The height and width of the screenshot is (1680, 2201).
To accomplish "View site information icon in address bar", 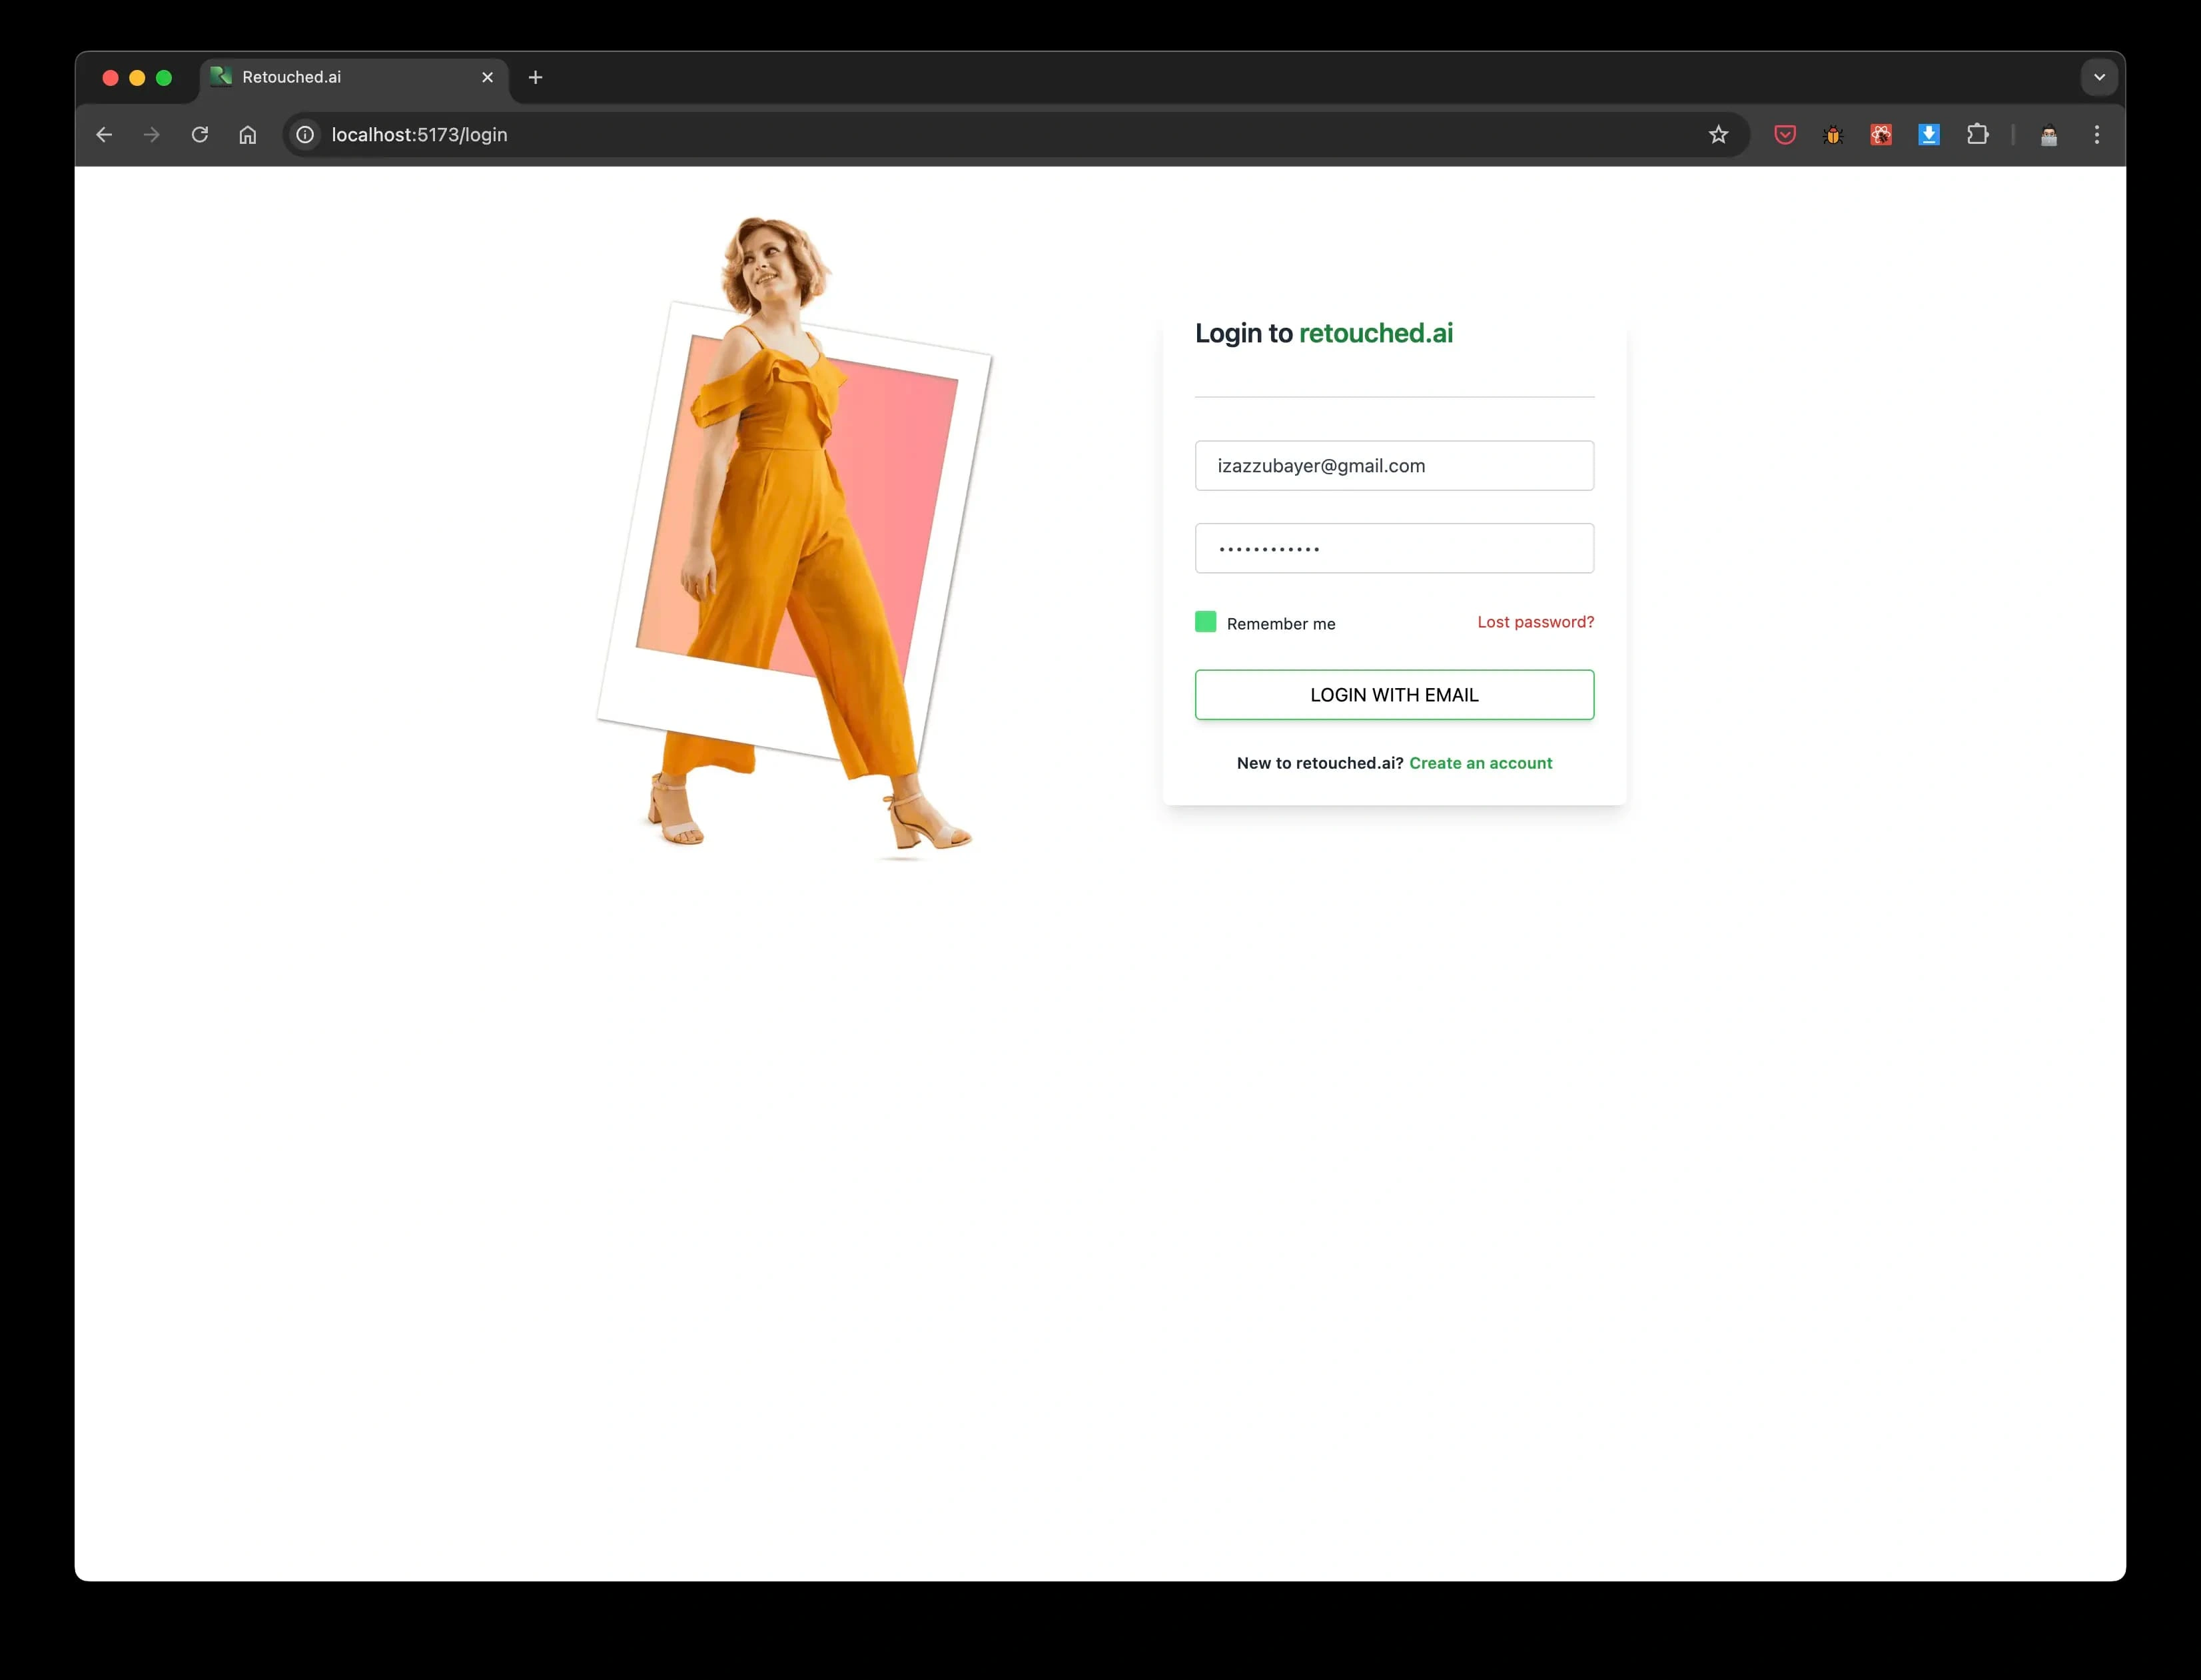I will click(x=306, y=135).
